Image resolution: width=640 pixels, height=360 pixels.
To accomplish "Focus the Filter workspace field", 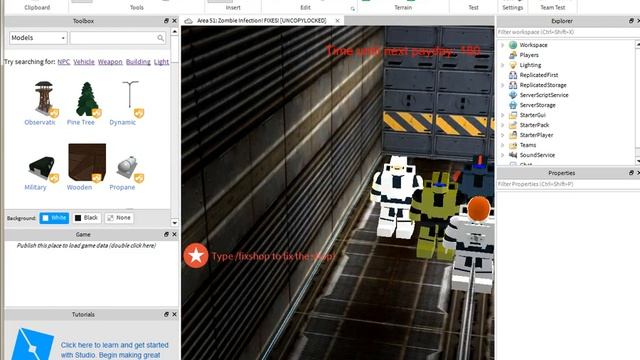I will point(567,32).
